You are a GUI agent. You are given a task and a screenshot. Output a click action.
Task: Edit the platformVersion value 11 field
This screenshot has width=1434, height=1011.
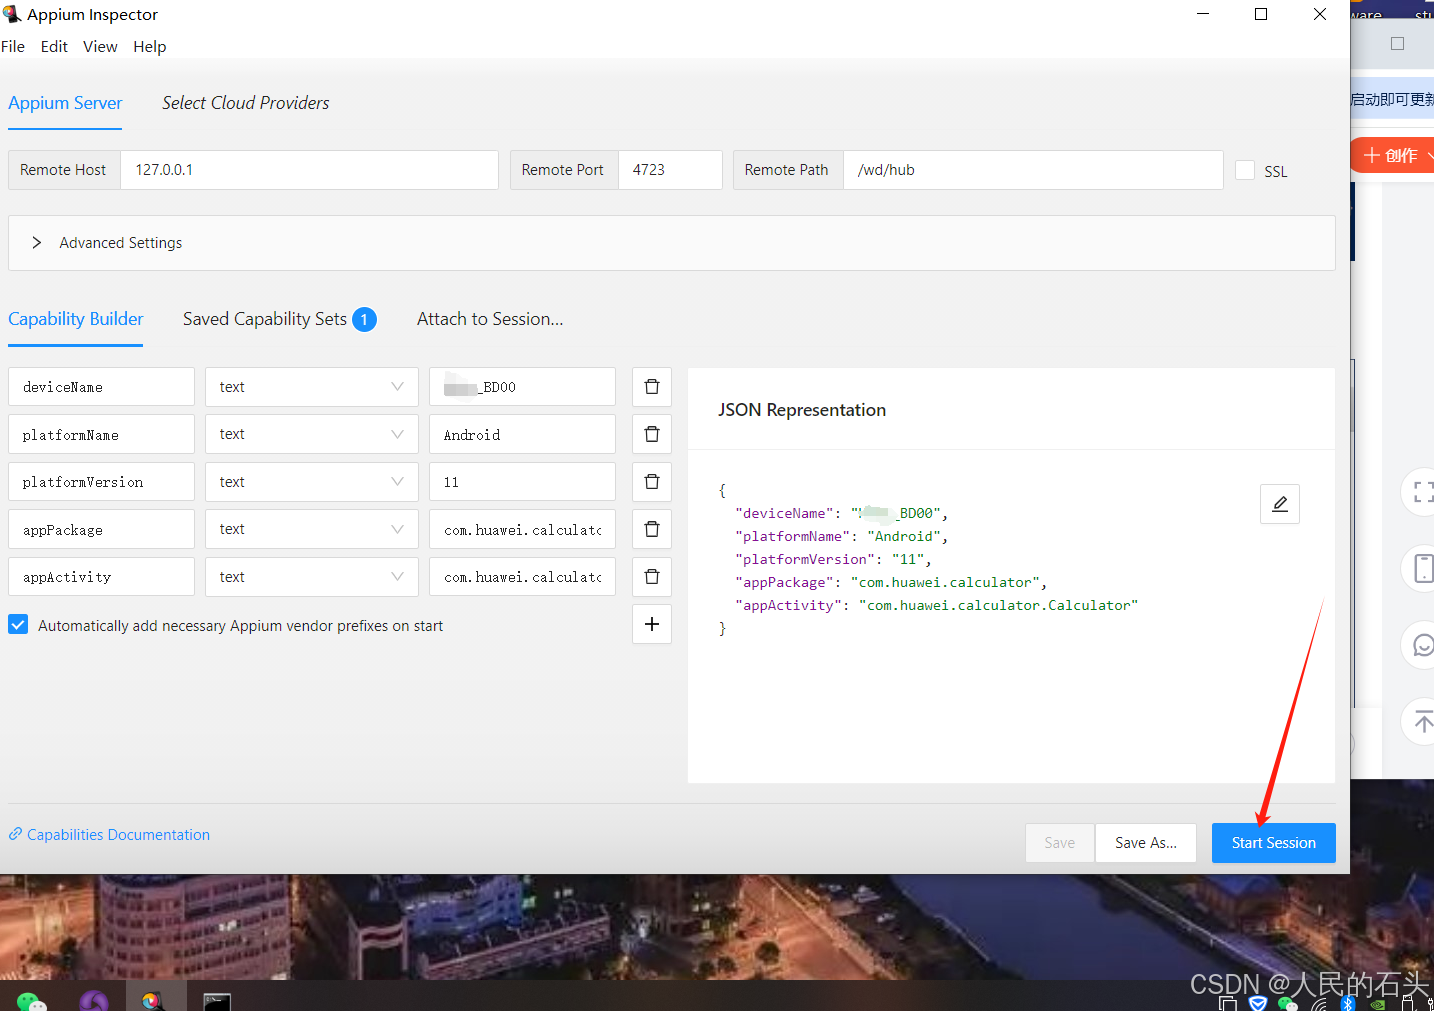point(522,482)
